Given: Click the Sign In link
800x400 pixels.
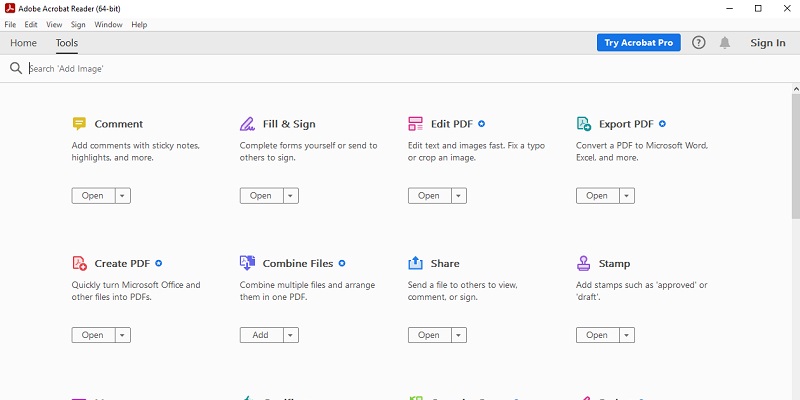Looking at the screenshot, I should point(768,43).
